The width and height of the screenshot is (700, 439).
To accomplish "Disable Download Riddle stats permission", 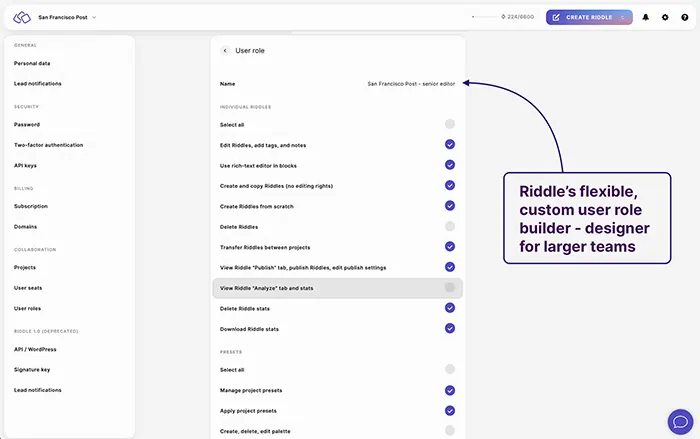I will tap(450, 328).
